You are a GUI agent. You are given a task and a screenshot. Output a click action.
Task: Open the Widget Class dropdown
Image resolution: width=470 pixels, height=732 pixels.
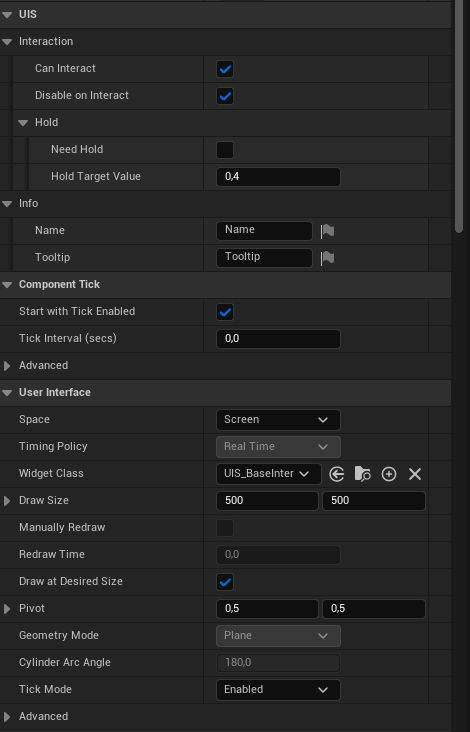269,474
